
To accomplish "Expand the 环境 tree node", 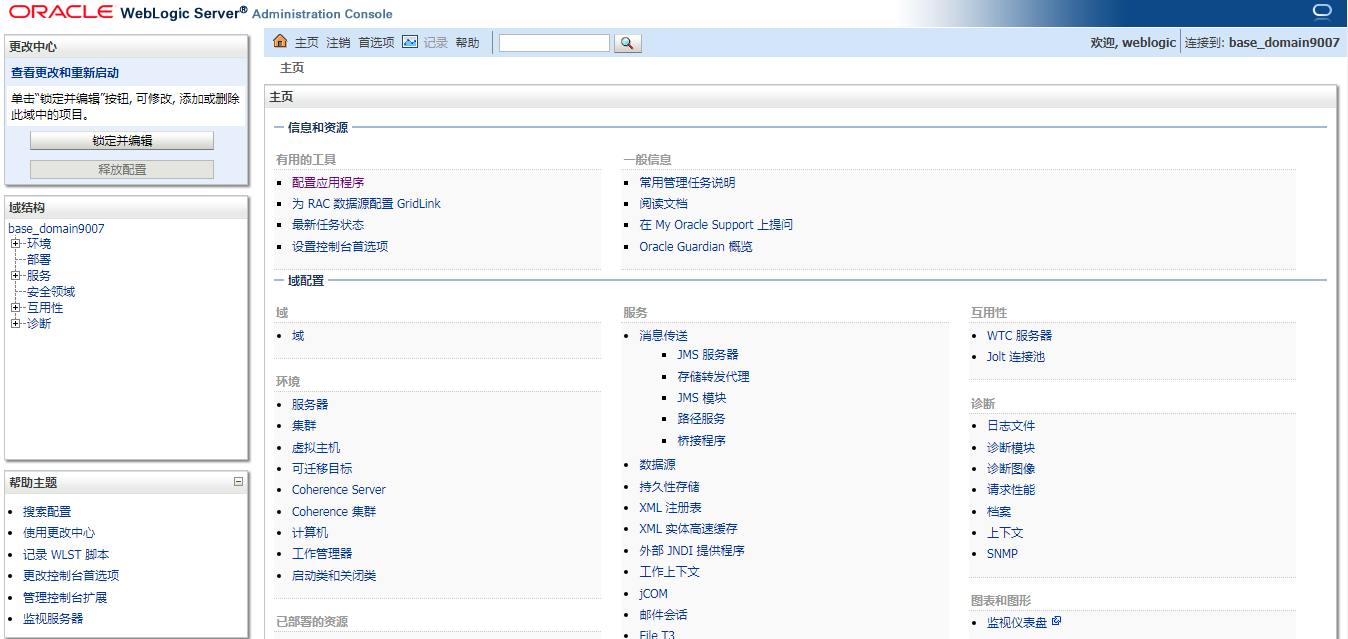I will click(x=15, y=244).
